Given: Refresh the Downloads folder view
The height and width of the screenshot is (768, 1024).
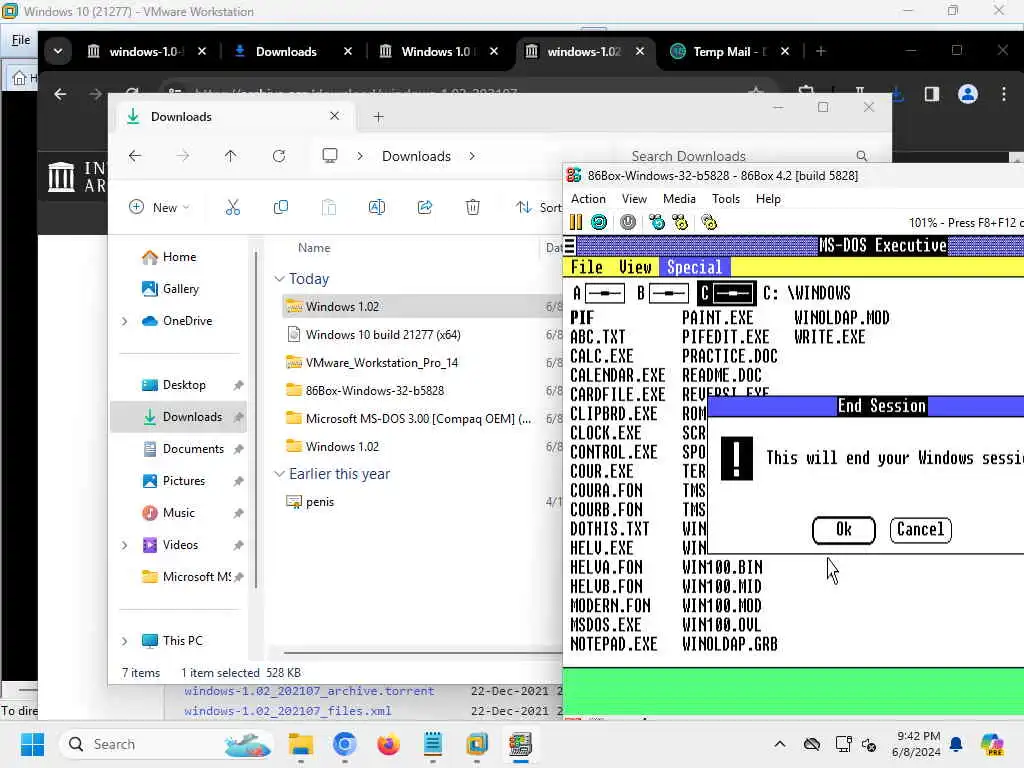Looking at the screenshot, I should coord(279,156).
